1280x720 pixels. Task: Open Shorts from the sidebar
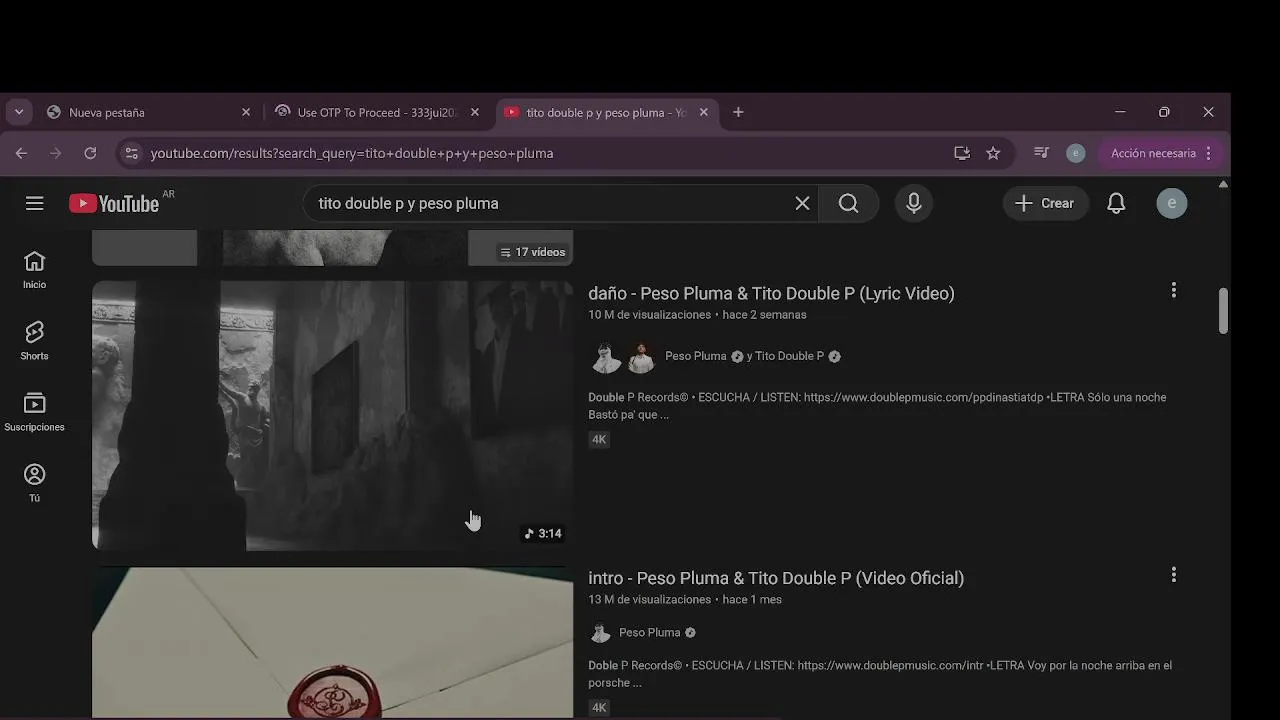pos(35,341)
